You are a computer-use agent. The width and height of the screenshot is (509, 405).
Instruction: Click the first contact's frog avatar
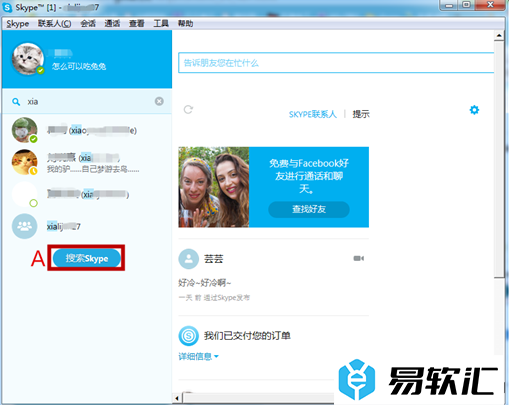pos(24,130)
